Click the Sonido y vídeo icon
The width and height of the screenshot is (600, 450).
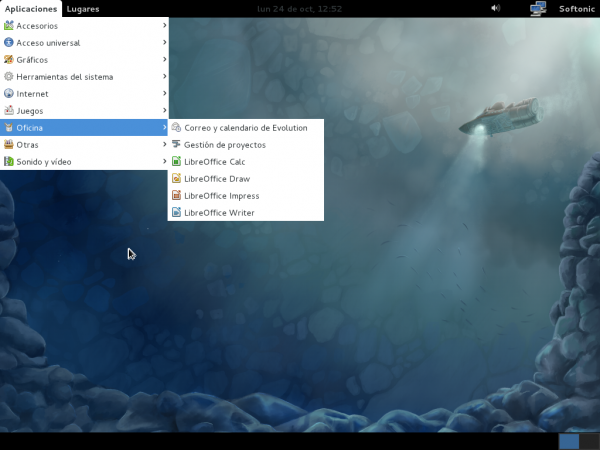(8, 161)
